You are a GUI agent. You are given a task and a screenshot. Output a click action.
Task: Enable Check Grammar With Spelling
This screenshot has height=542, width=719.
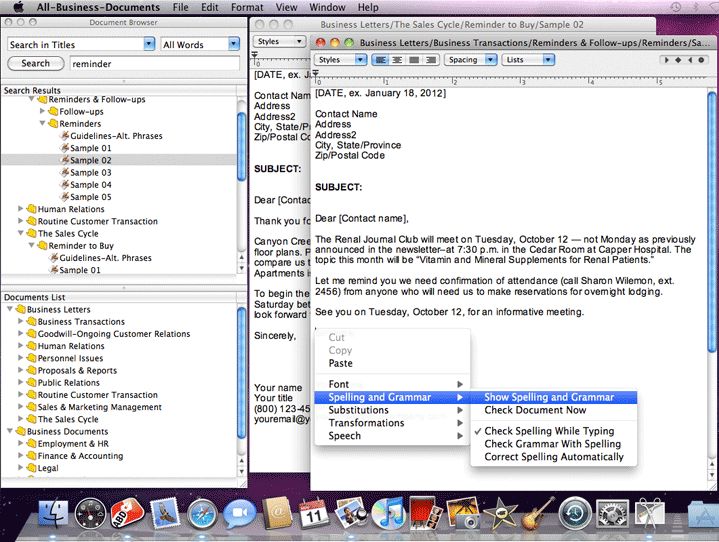coord(552,444)
